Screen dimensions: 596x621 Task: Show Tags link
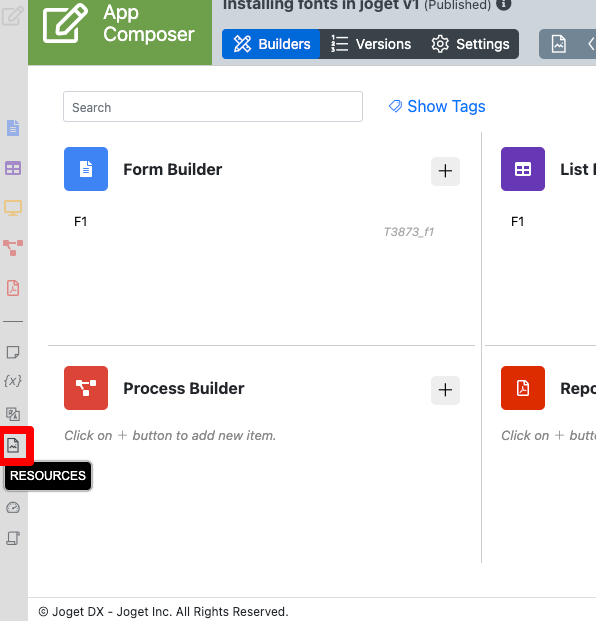437,107
